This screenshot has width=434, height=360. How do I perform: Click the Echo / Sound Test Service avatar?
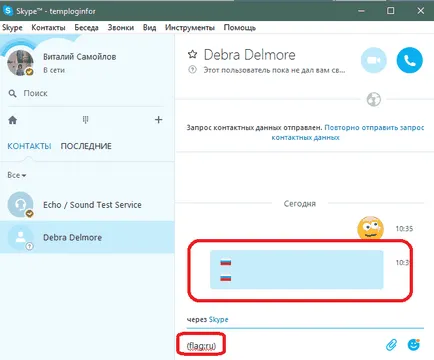point(20,204)
